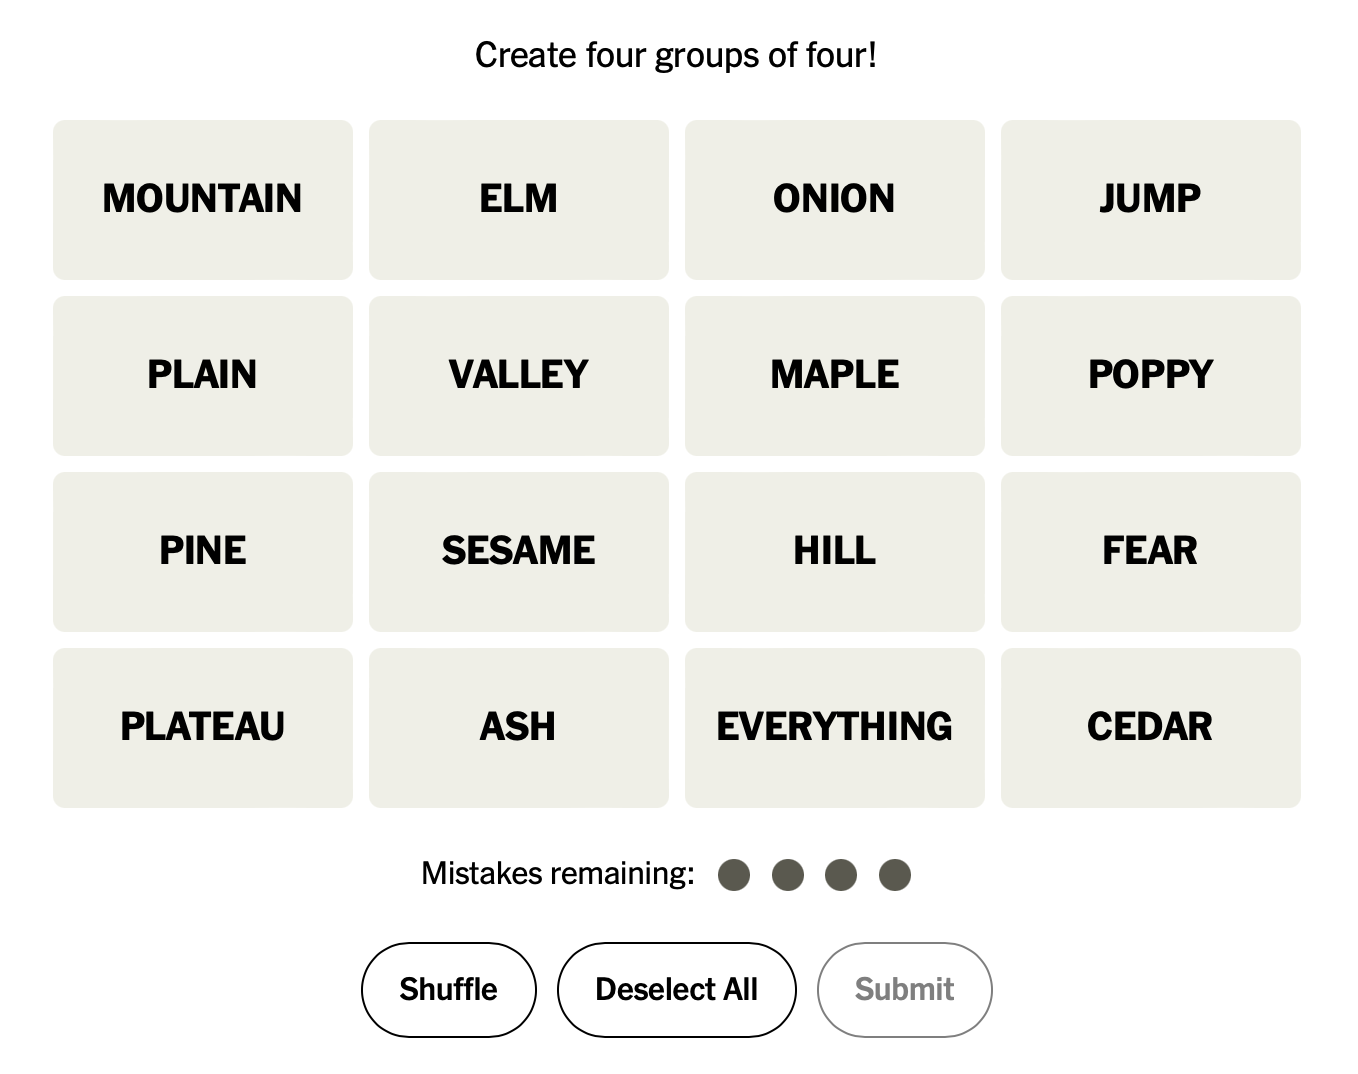The height and width of the screenshot is (1074, 1358).
Task: Toggle the POPPY word tile
Action: [x=1150, y=375]
